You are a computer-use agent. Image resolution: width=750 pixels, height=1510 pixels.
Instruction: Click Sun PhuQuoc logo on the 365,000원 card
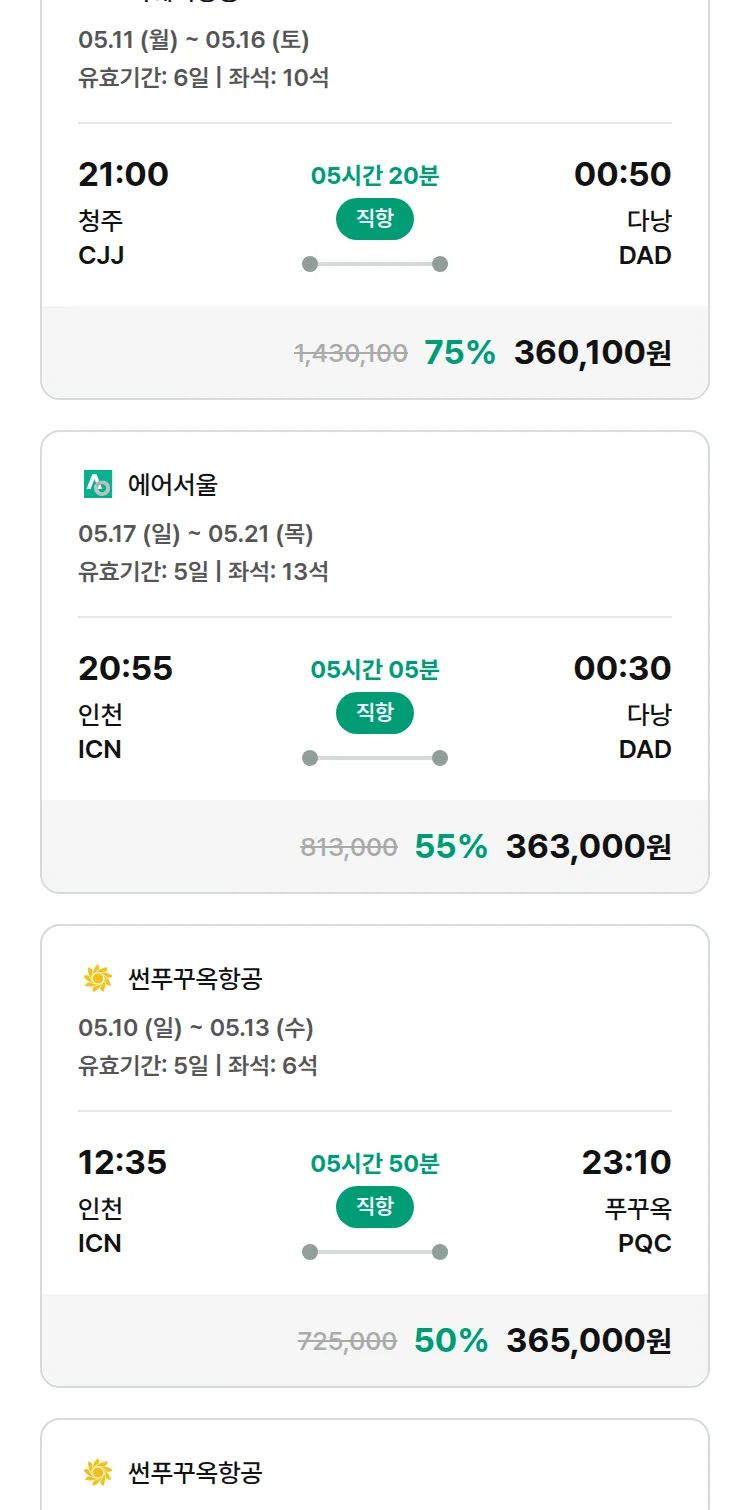[x=98, y=979]
